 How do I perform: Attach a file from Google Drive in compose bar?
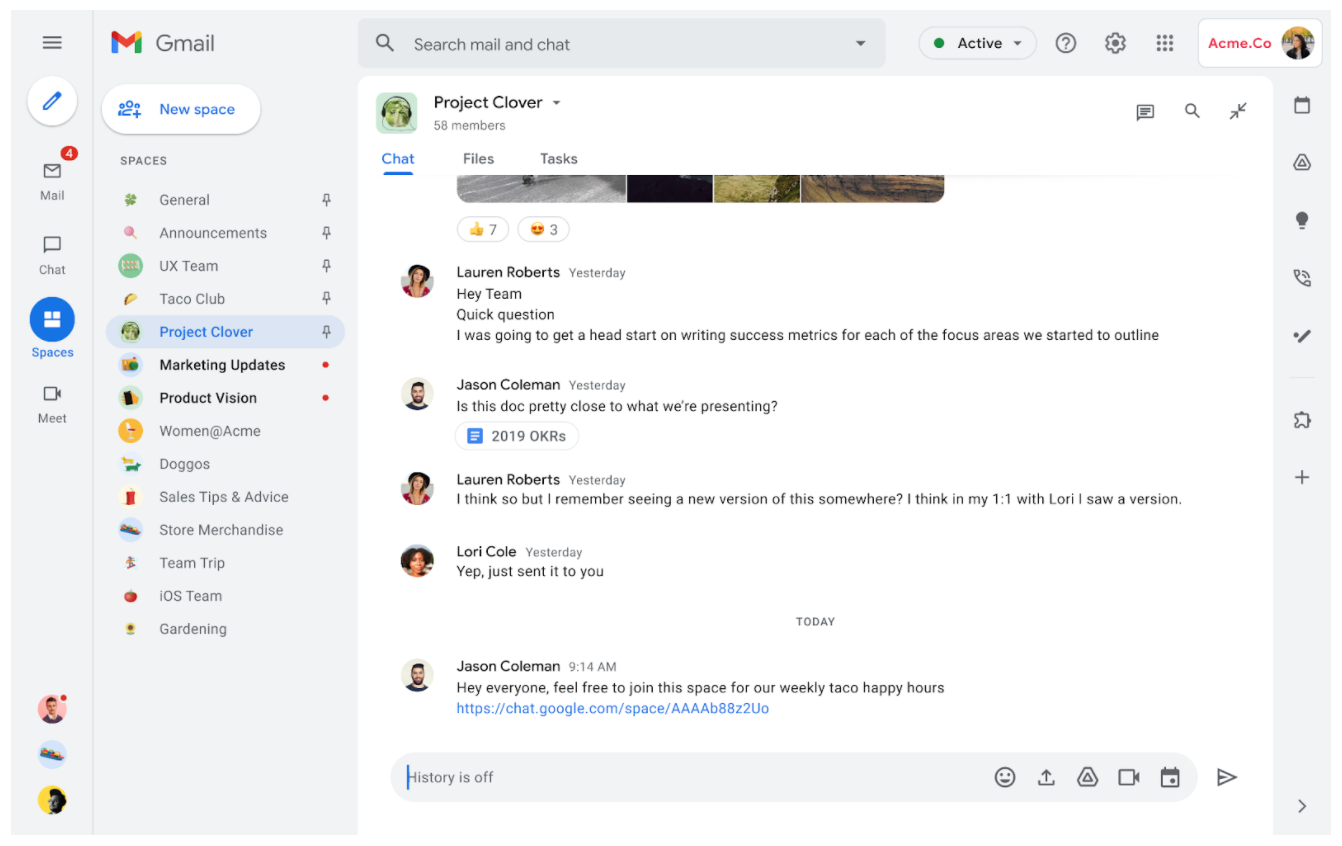(x=1087, y=776)
